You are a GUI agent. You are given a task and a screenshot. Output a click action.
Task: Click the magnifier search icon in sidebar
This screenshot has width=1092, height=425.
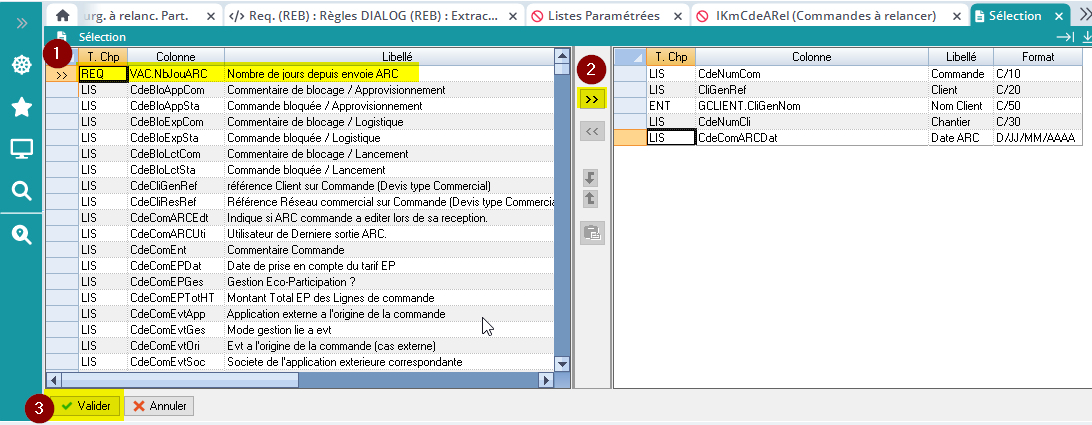click(21, 191)
